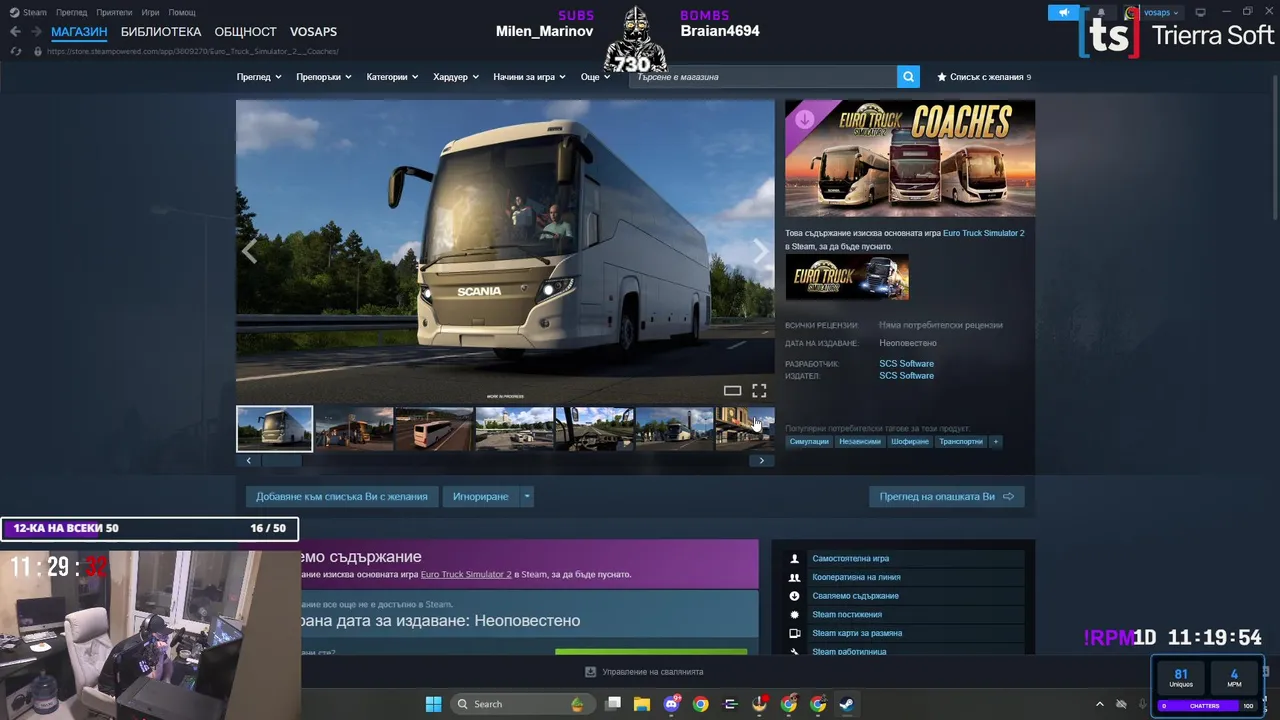Open the VOSAPS profile tab

313,32
